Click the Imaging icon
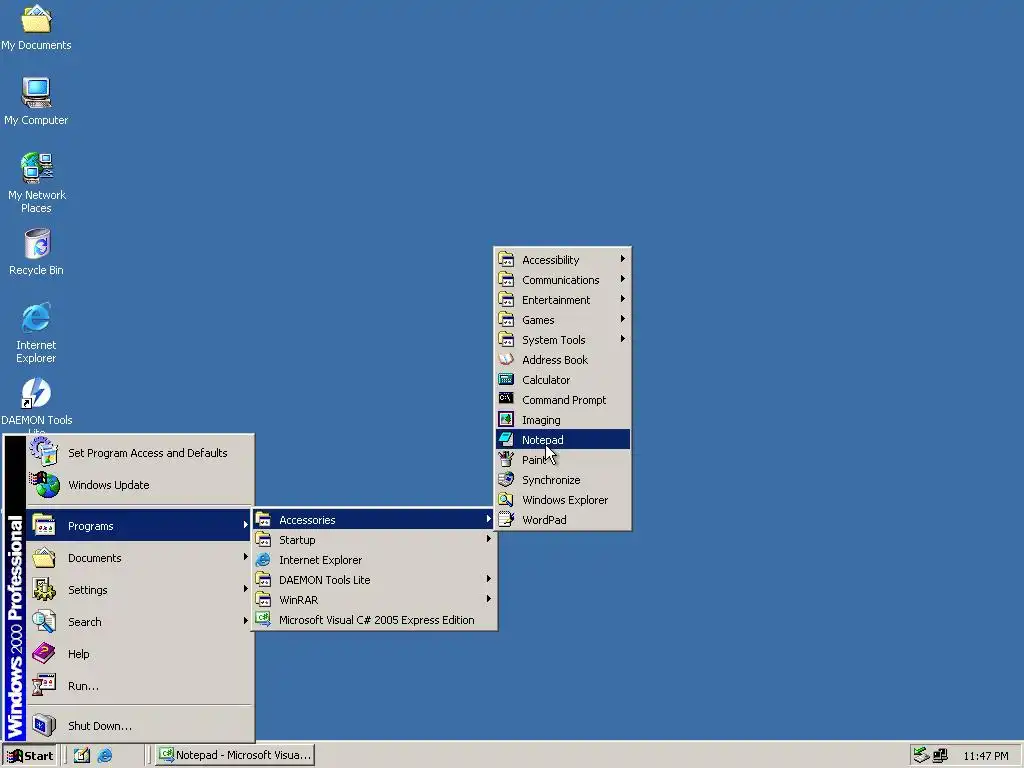 coord(506,419)
